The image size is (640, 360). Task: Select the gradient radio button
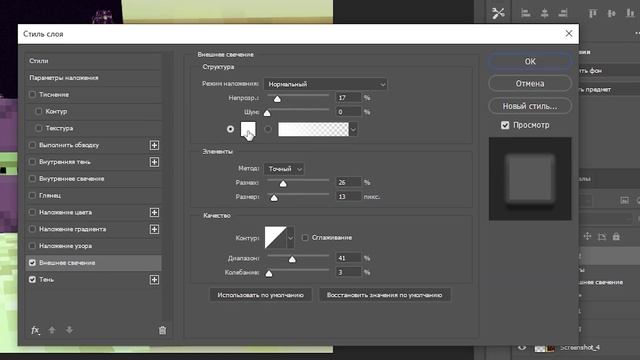tap(268, 129)
